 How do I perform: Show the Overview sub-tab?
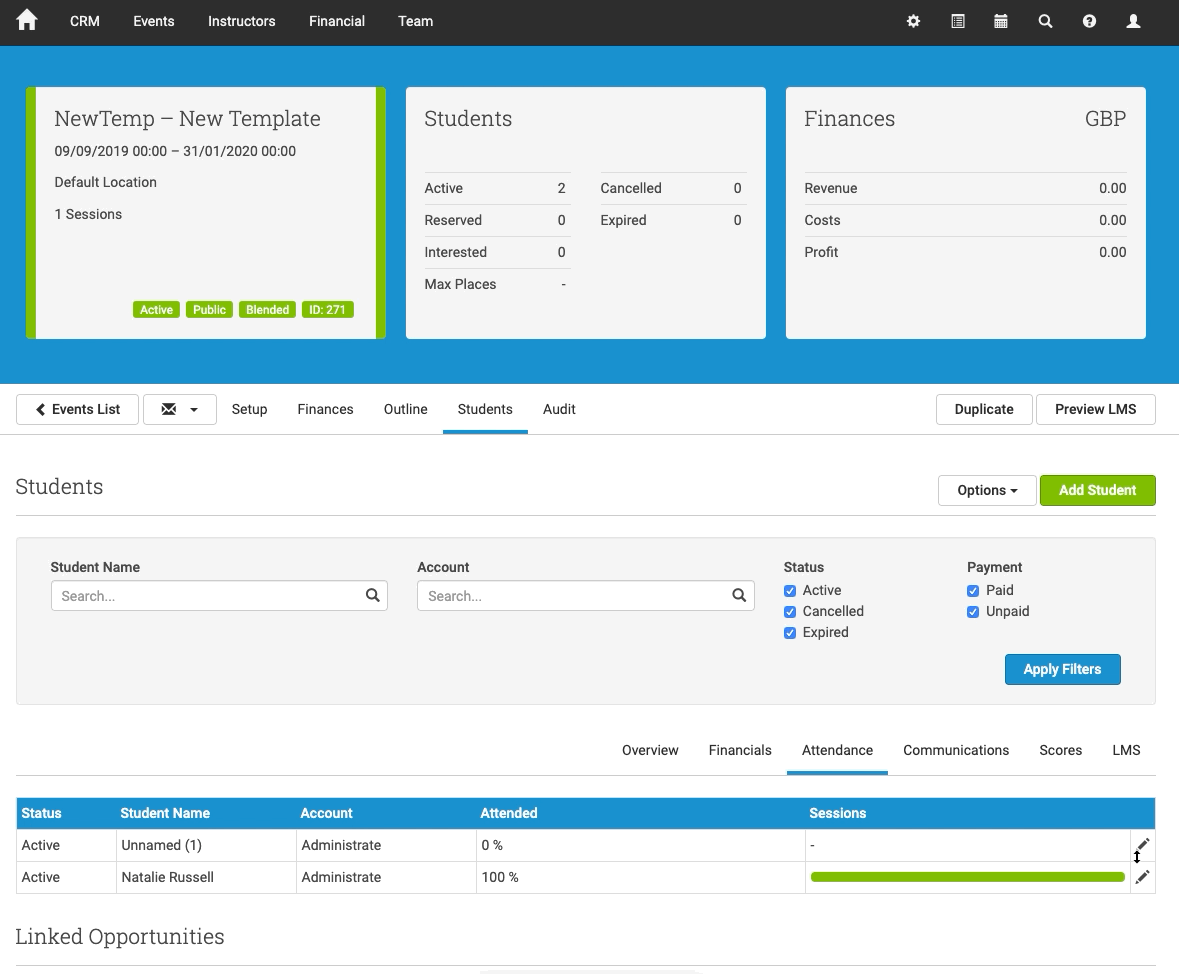point(650,751)
